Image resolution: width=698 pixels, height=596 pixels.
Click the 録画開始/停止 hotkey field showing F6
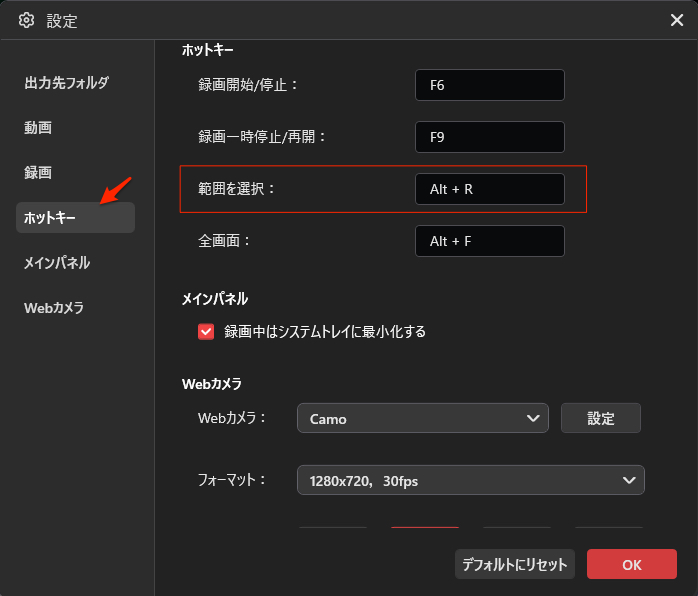click(x=489, y=85)
